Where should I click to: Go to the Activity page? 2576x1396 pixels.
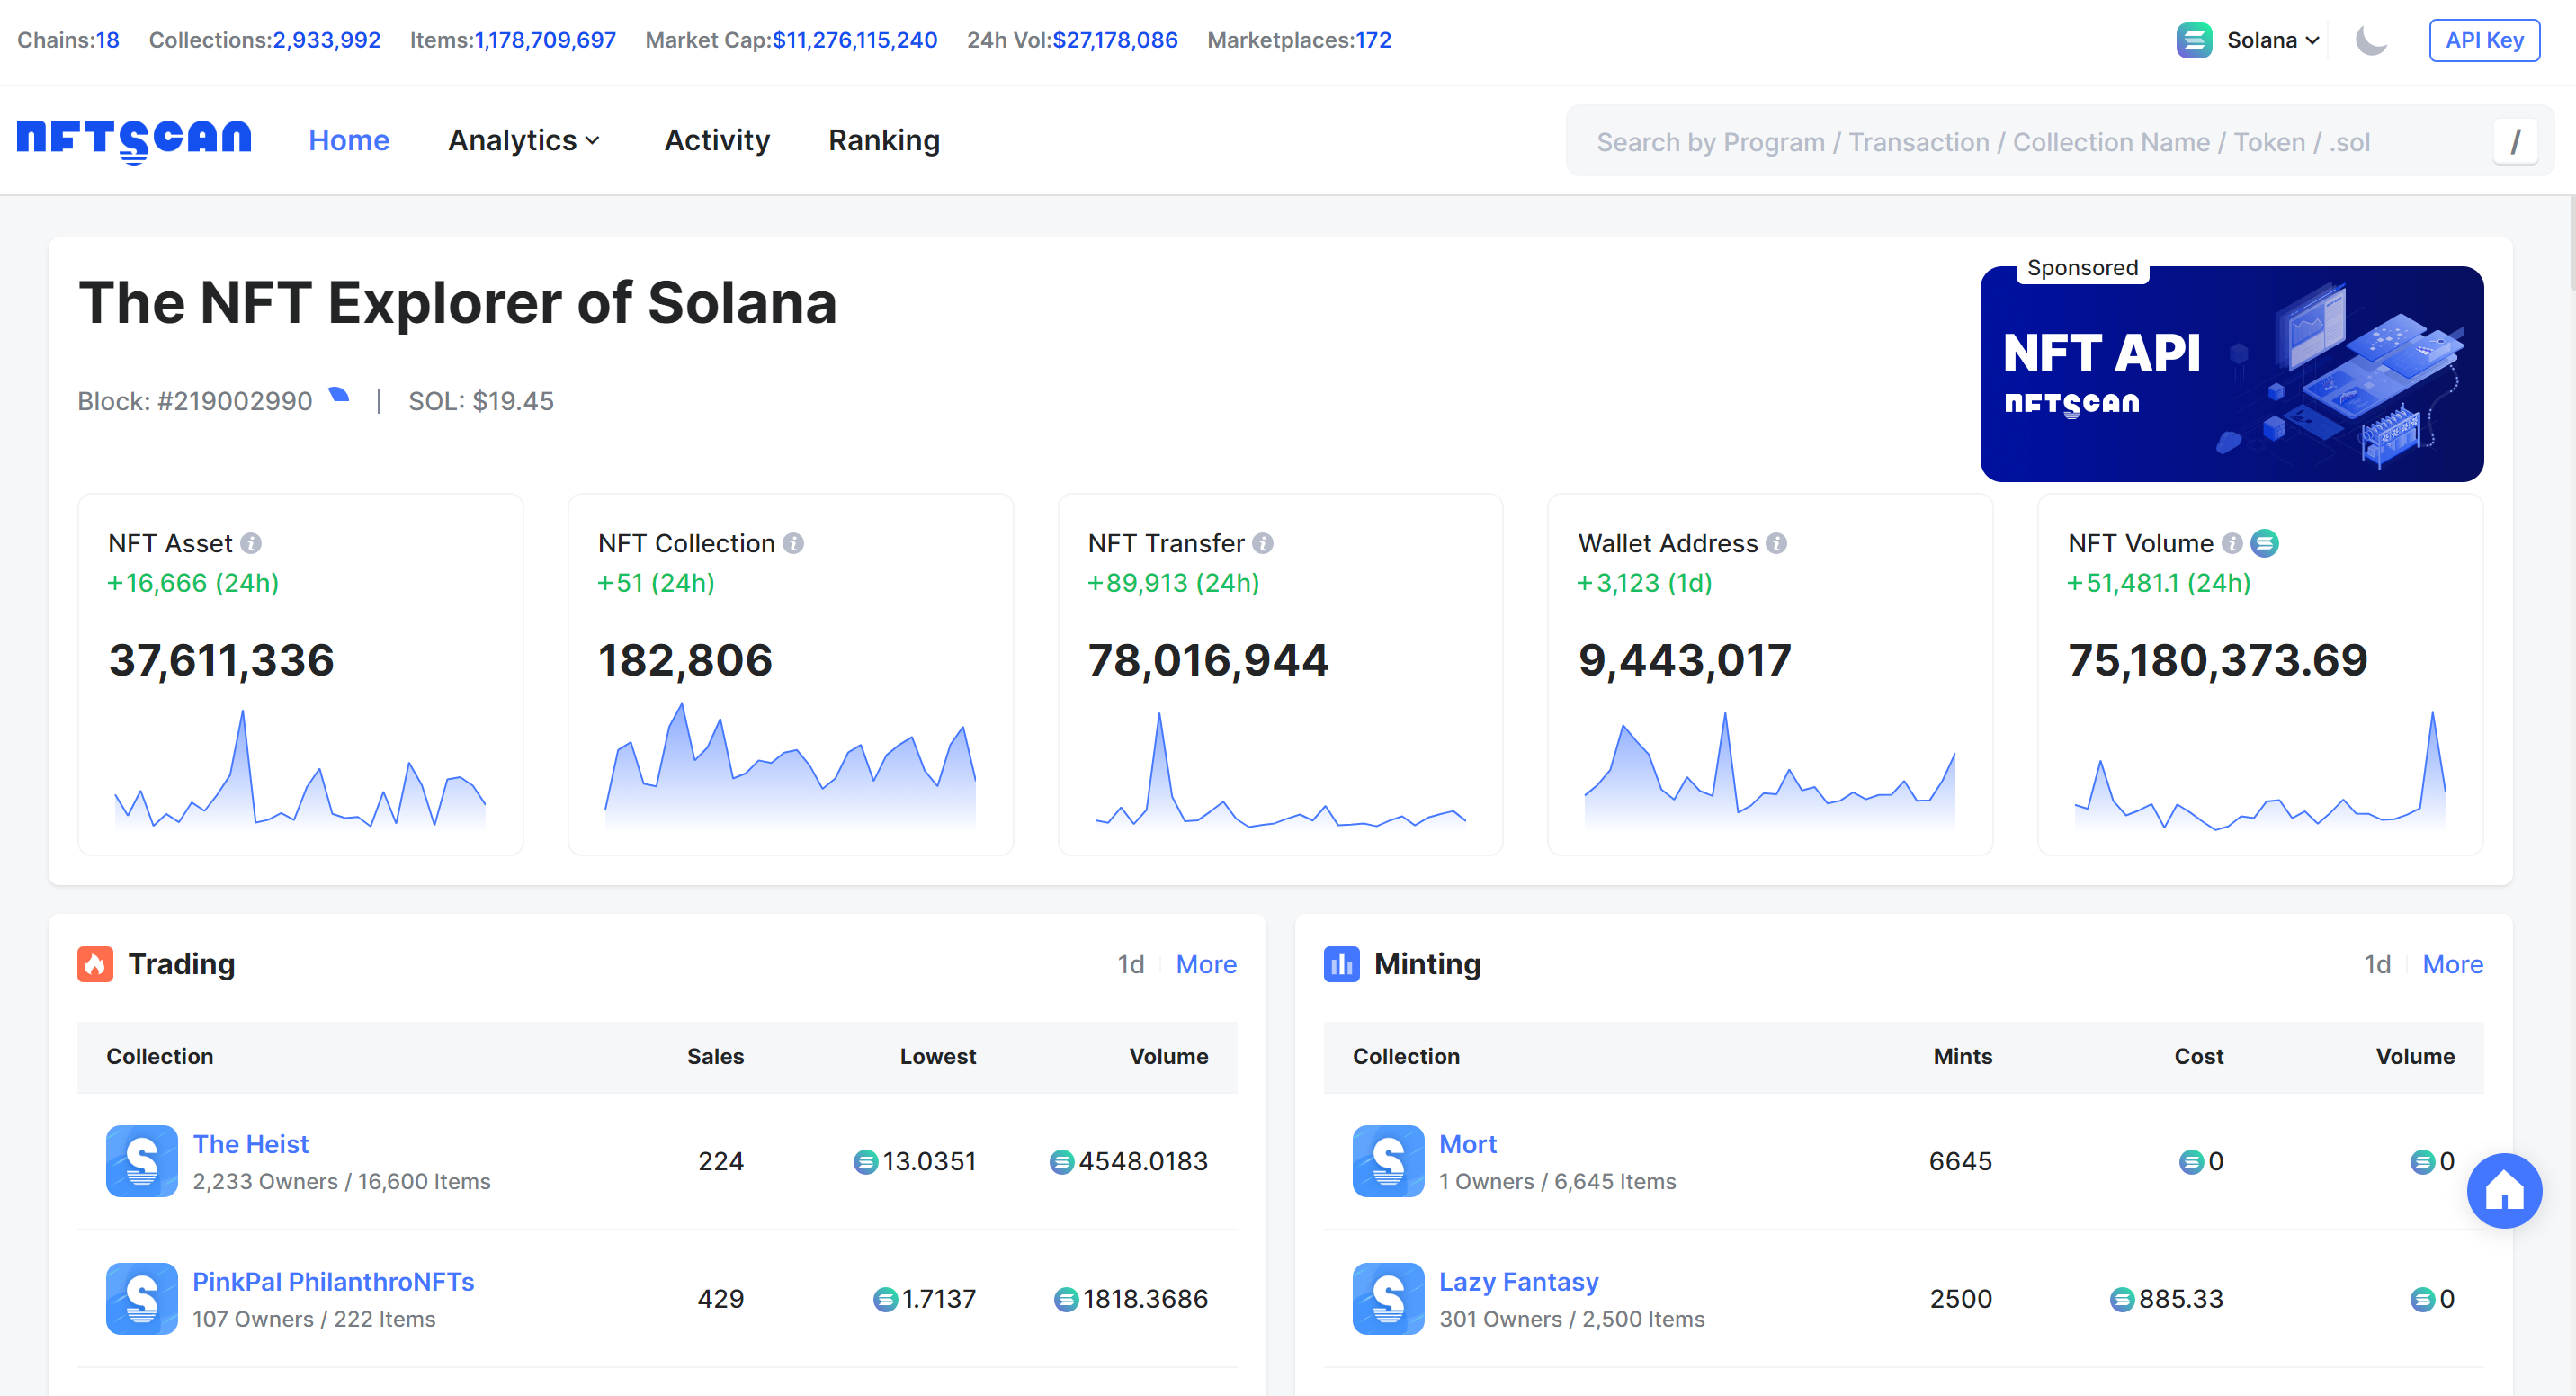(x=716, y=140)
